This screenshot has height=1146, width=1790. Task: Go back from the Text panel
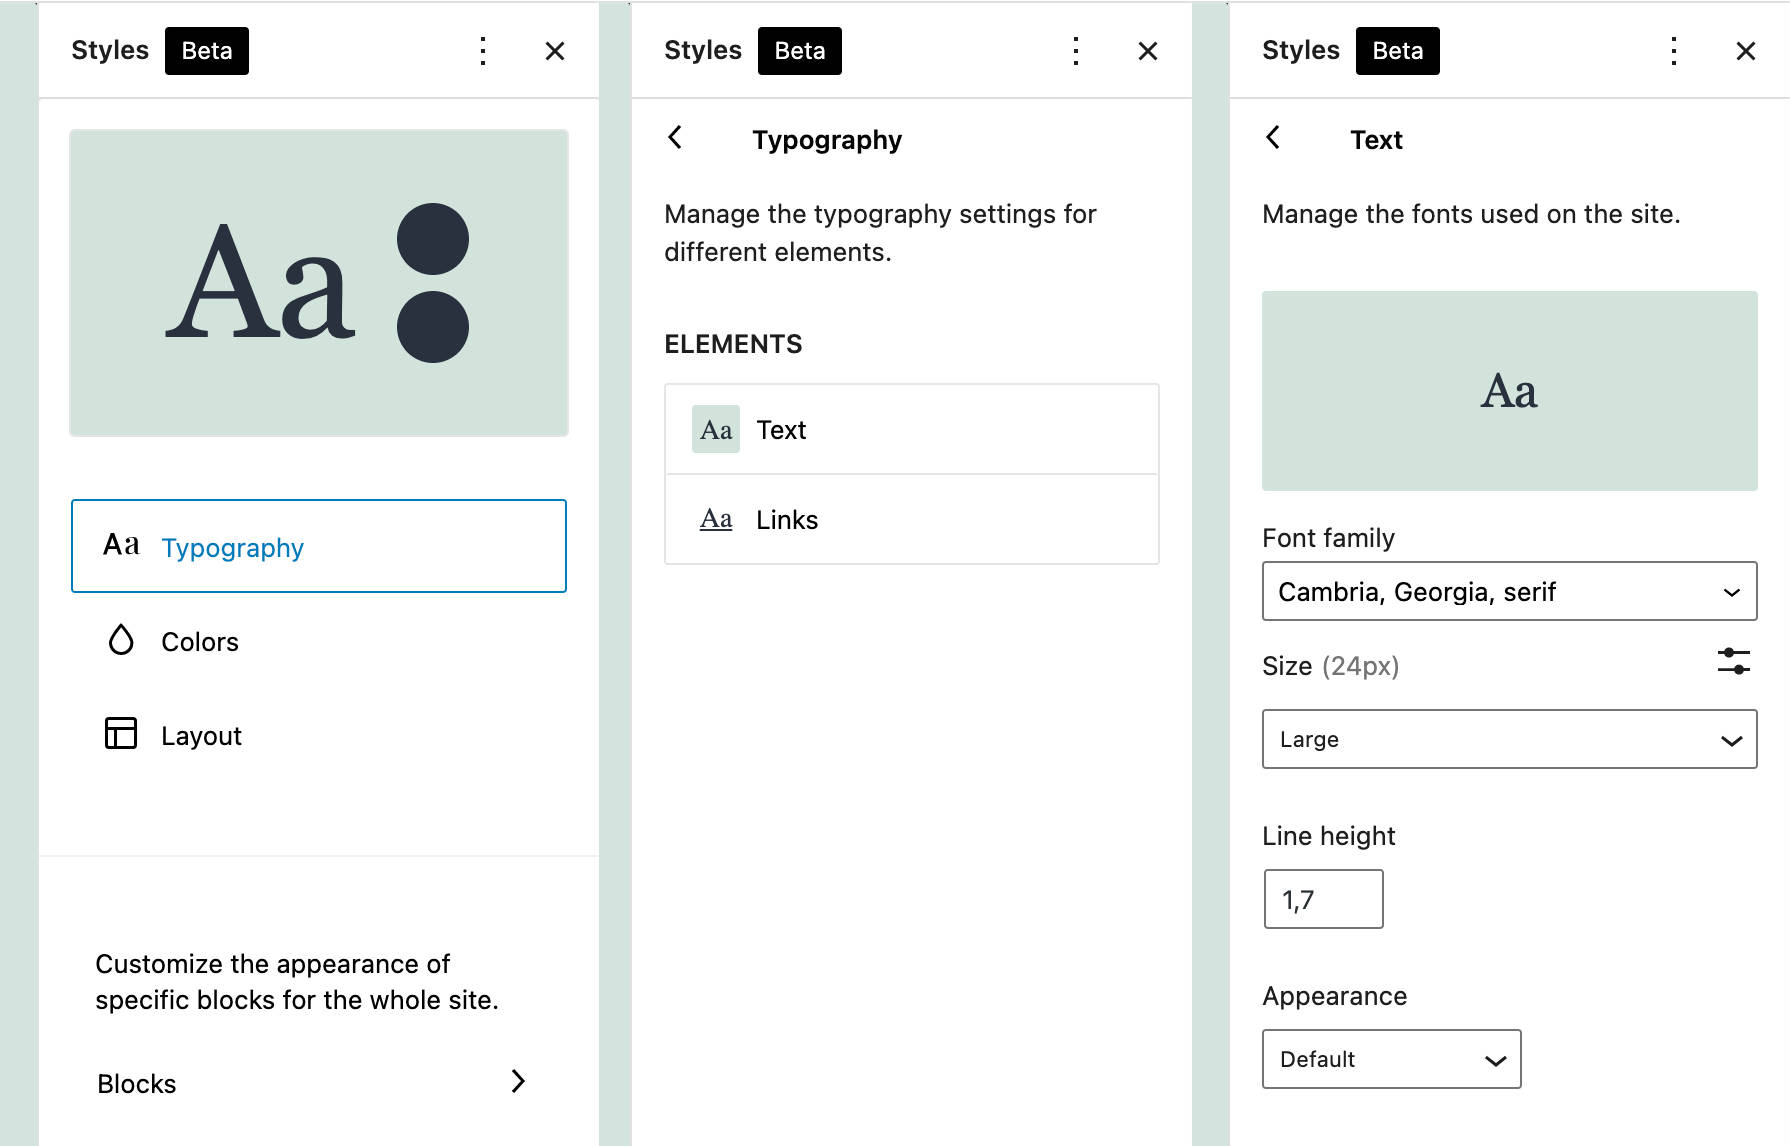click(x=1273, y=138)
